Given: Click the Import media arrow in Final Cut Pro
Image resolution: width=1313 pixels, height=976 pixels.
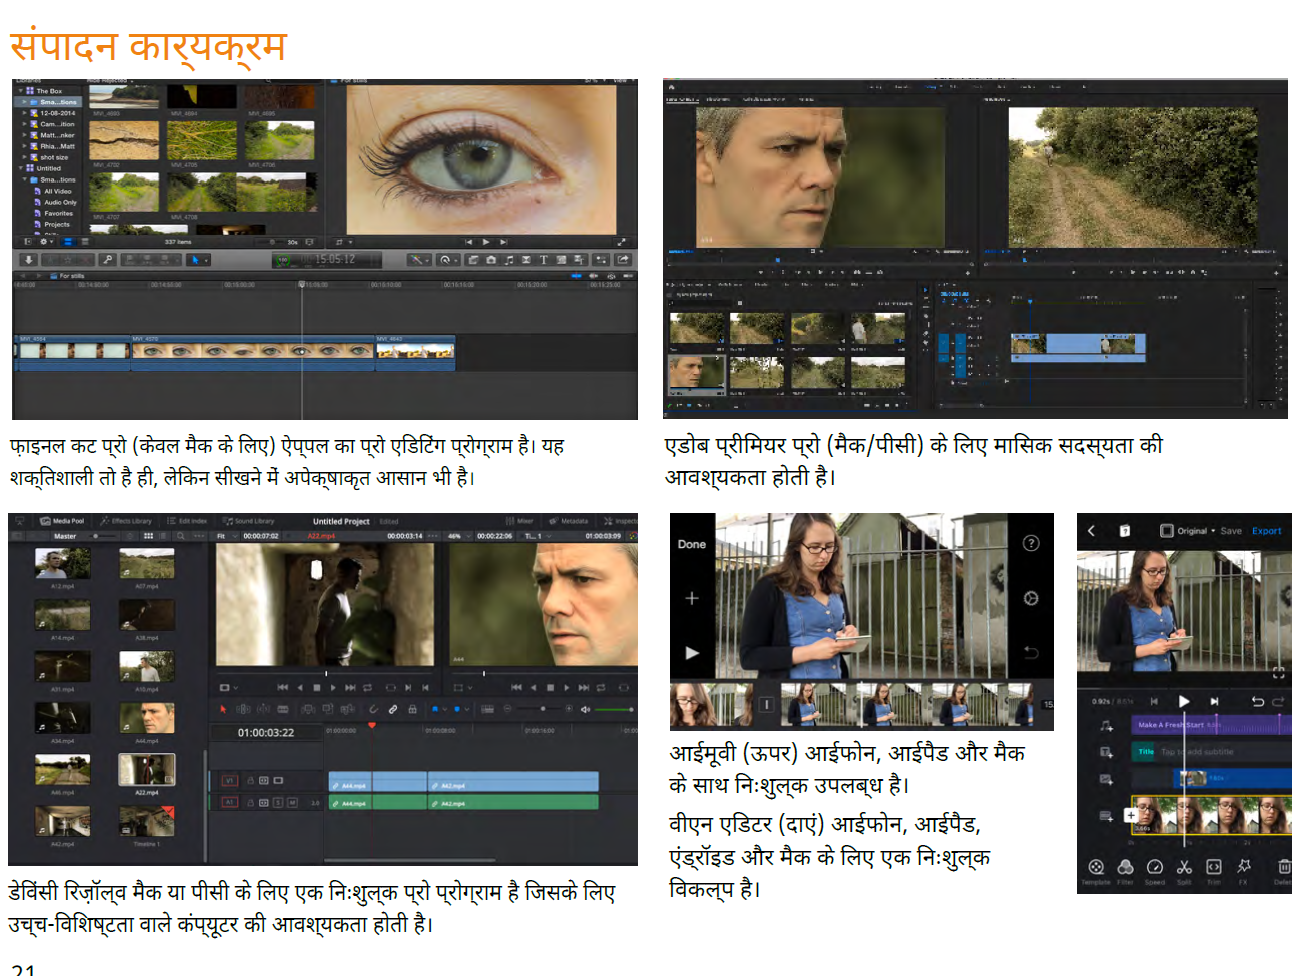Looking at the screenshot, I should pos(28,260).
